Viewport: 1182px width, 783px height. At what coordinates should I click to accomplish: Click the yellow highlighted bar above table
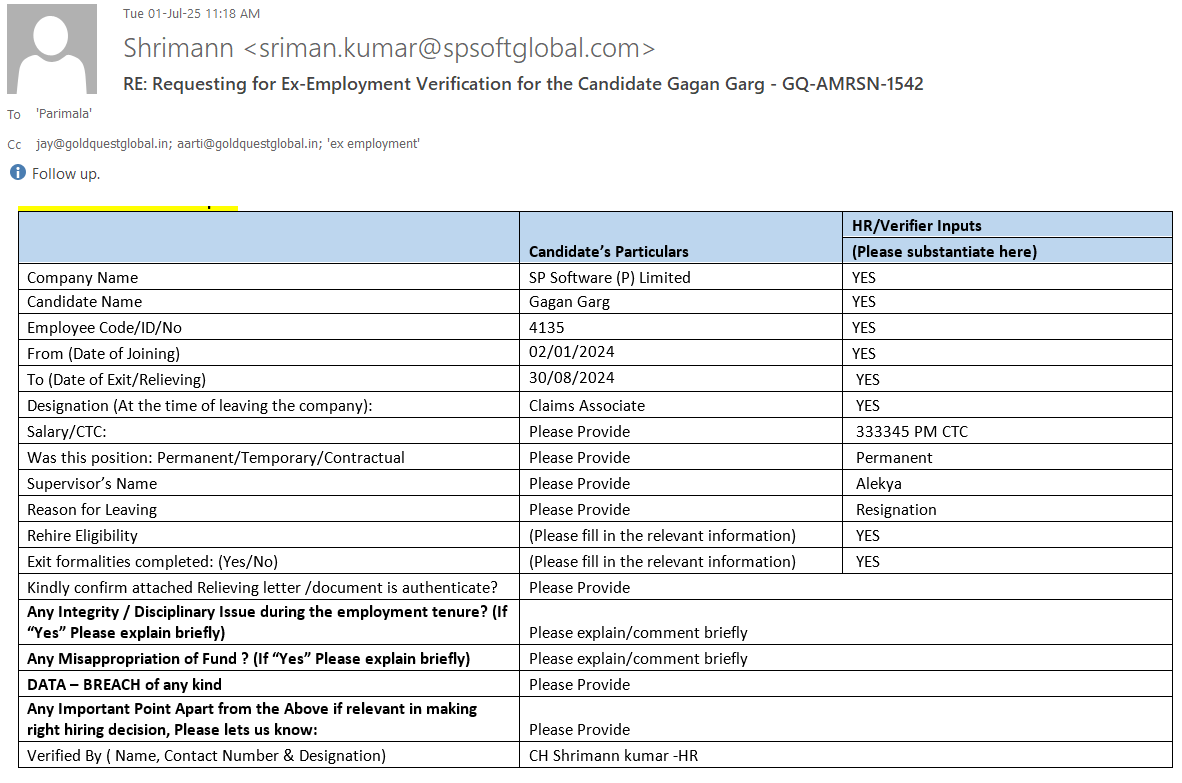coord(127,208)
